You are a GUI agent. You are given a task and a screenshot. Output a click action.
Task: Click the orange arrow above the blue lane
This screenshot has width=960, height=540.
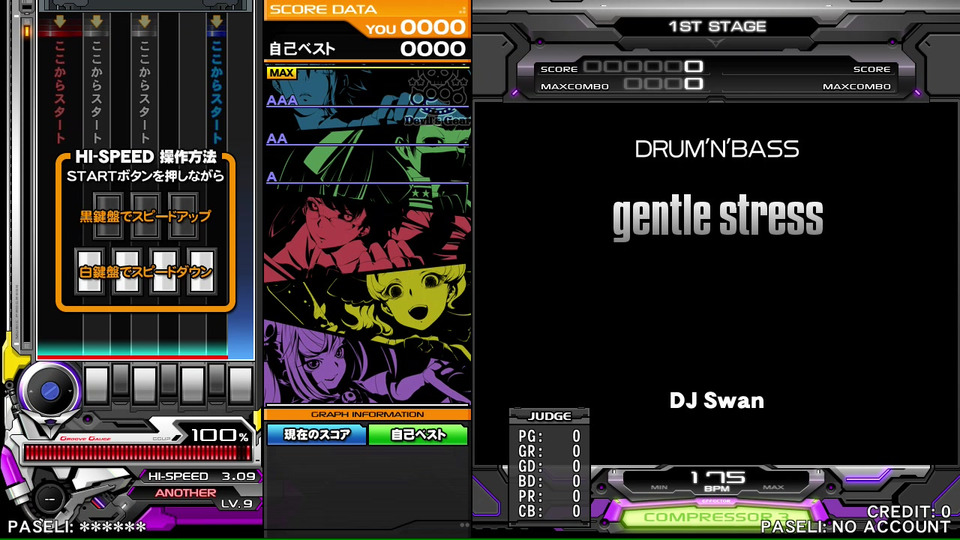pos(216,22)
